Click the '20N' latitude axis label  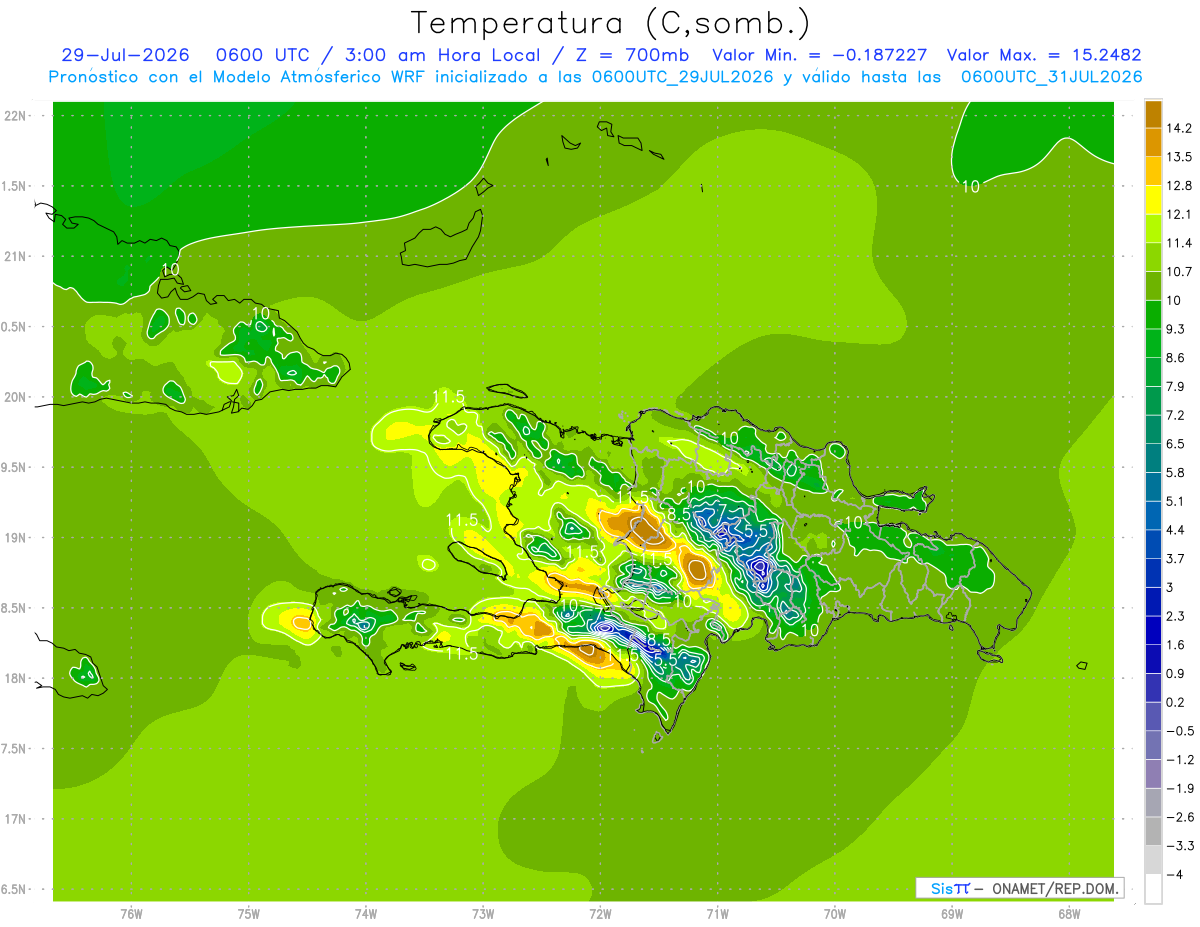point(16,397)
